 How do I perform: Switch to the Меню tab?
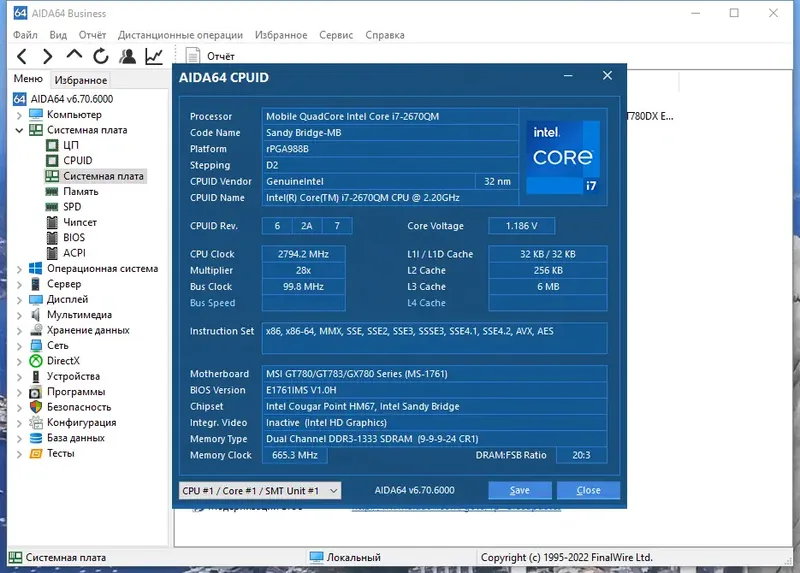click(28, 79)
